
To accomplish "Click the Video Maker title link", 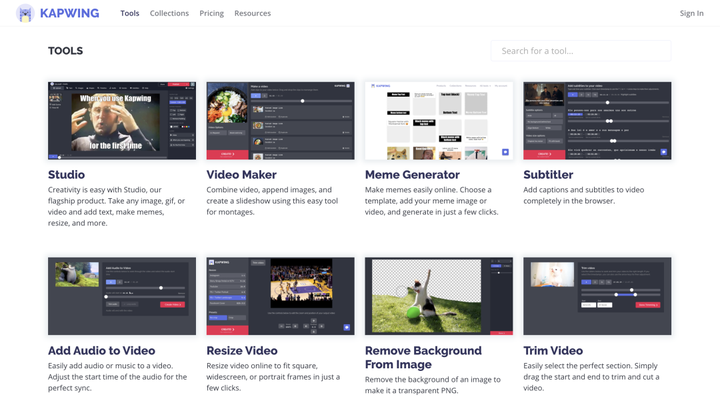I will 241,174.
